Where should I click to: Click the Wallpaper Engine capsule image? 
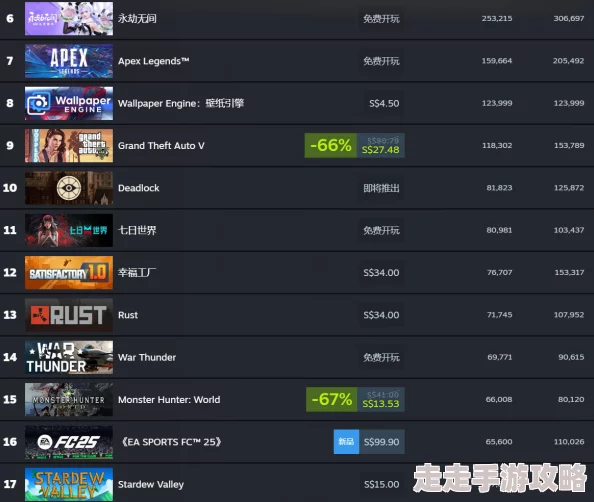pyautogui.click(x=69, y=103)
